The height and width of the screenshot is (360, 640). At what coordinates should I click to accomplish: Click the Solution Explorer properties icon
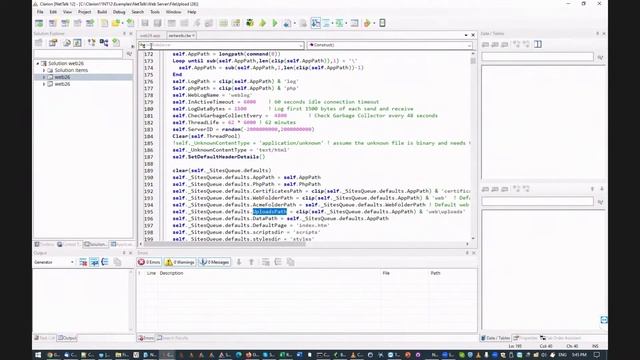click(x=53, y=43)
